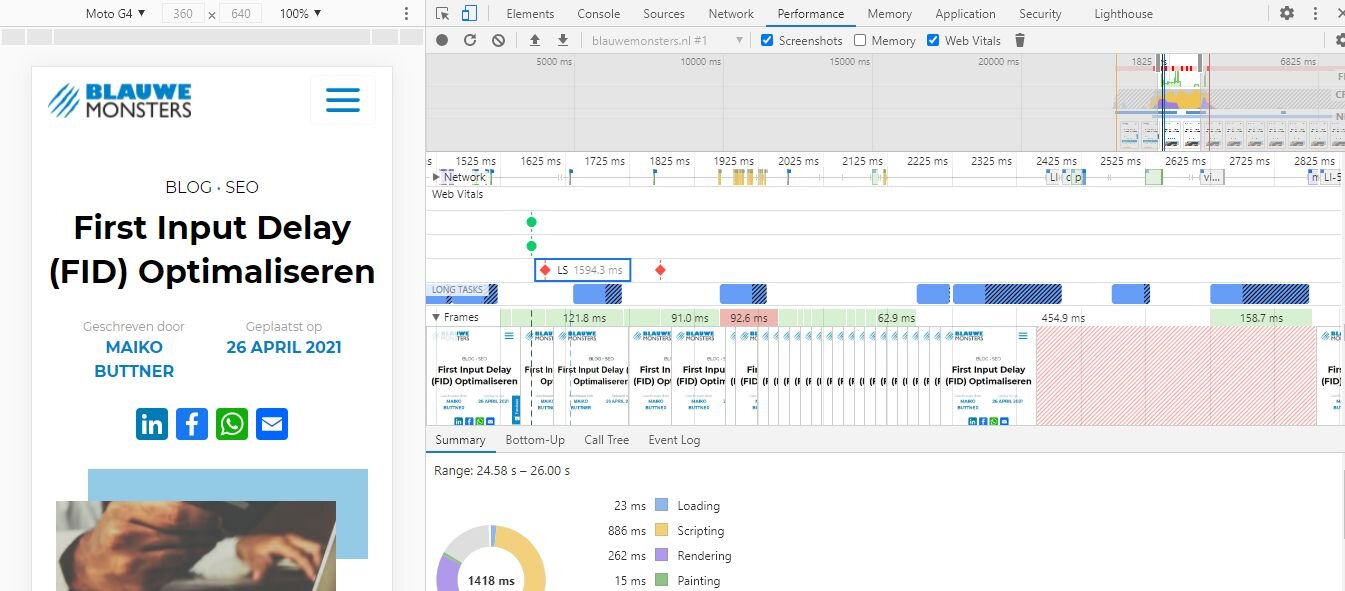Share the article via LinkedIn icon

(x=152, y=424)
